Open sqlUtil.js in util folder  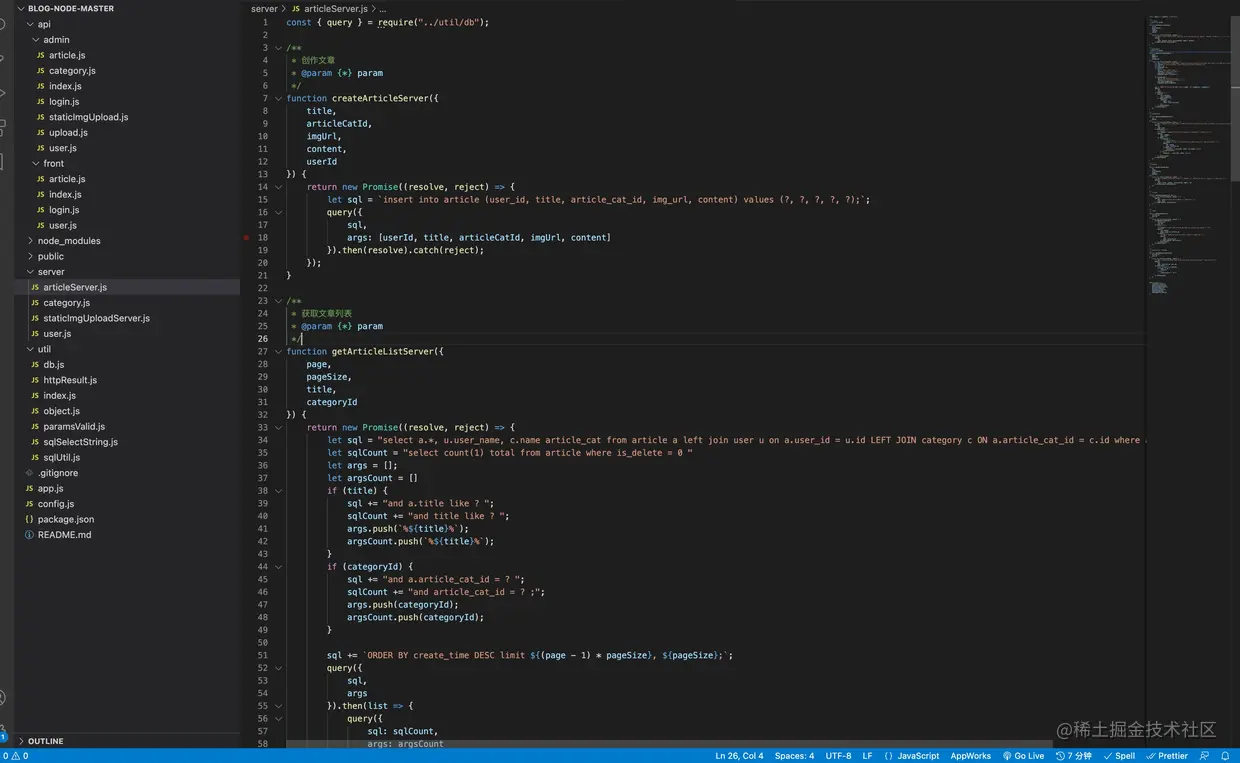pos(61,457)
